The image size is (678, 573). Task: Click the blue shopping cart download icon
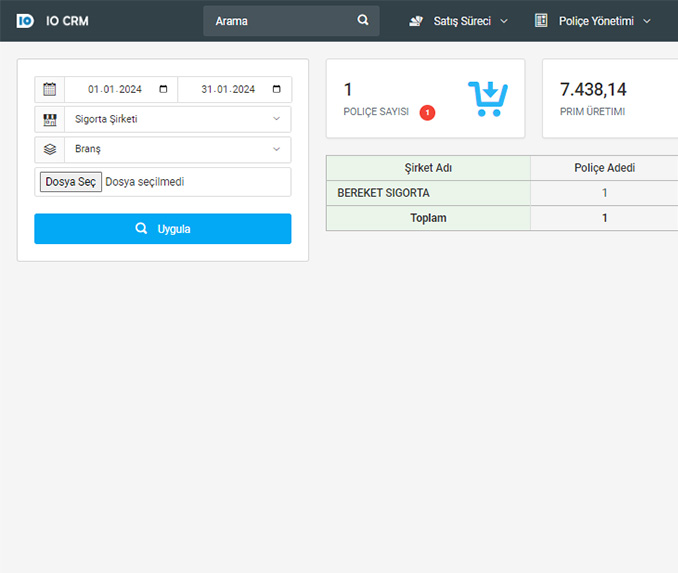coord(487,98)
